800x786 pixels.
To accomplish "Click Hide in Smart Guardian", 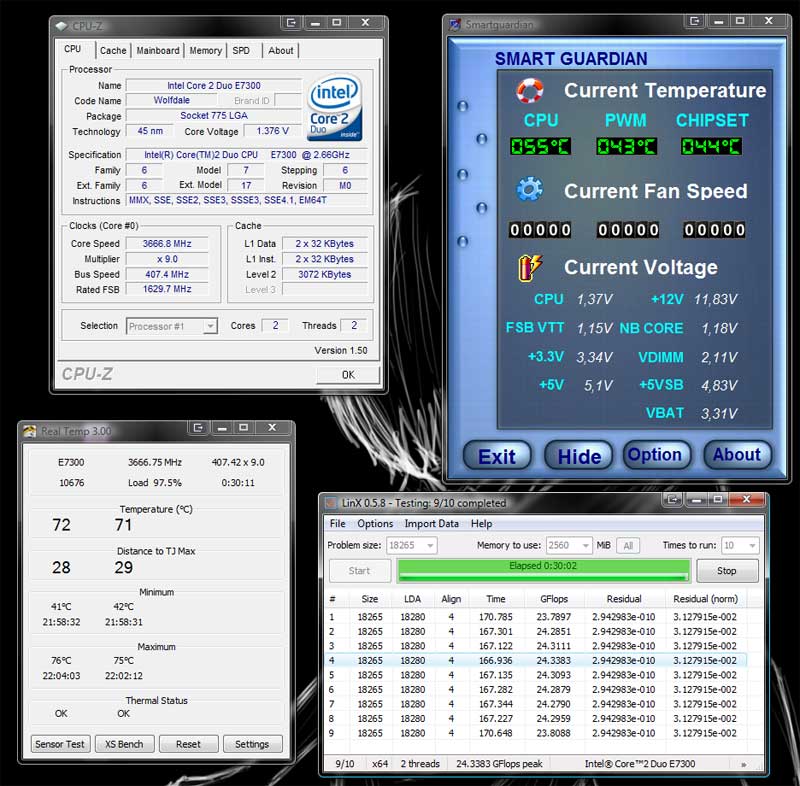I will click(x=579, y=456).
